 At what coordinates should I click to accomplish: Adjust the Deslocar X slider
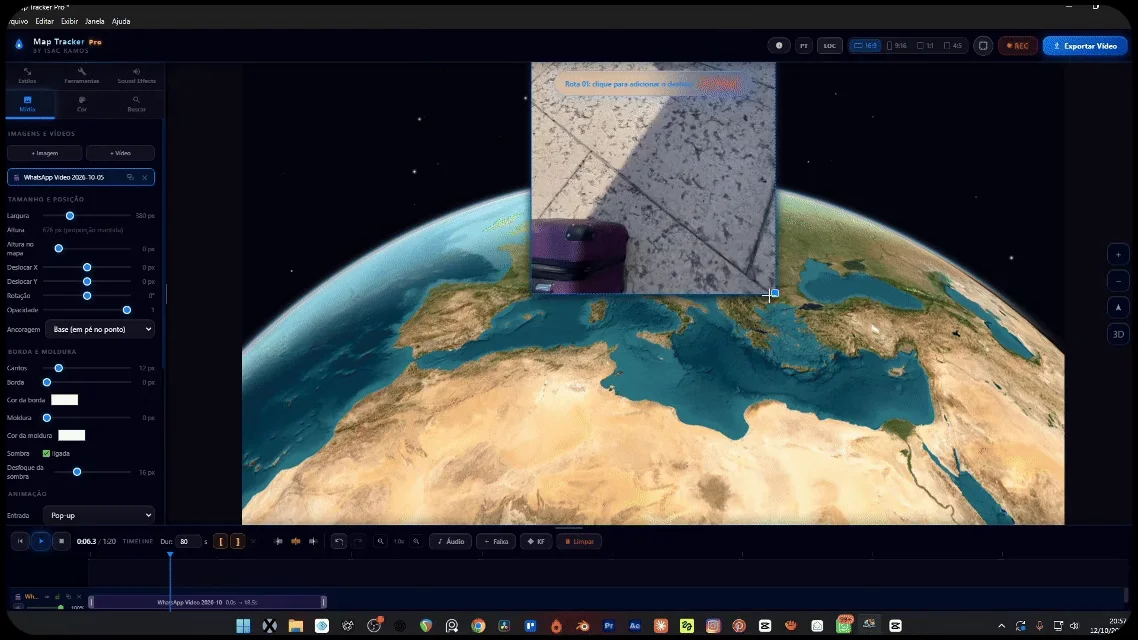pos(87,267)
